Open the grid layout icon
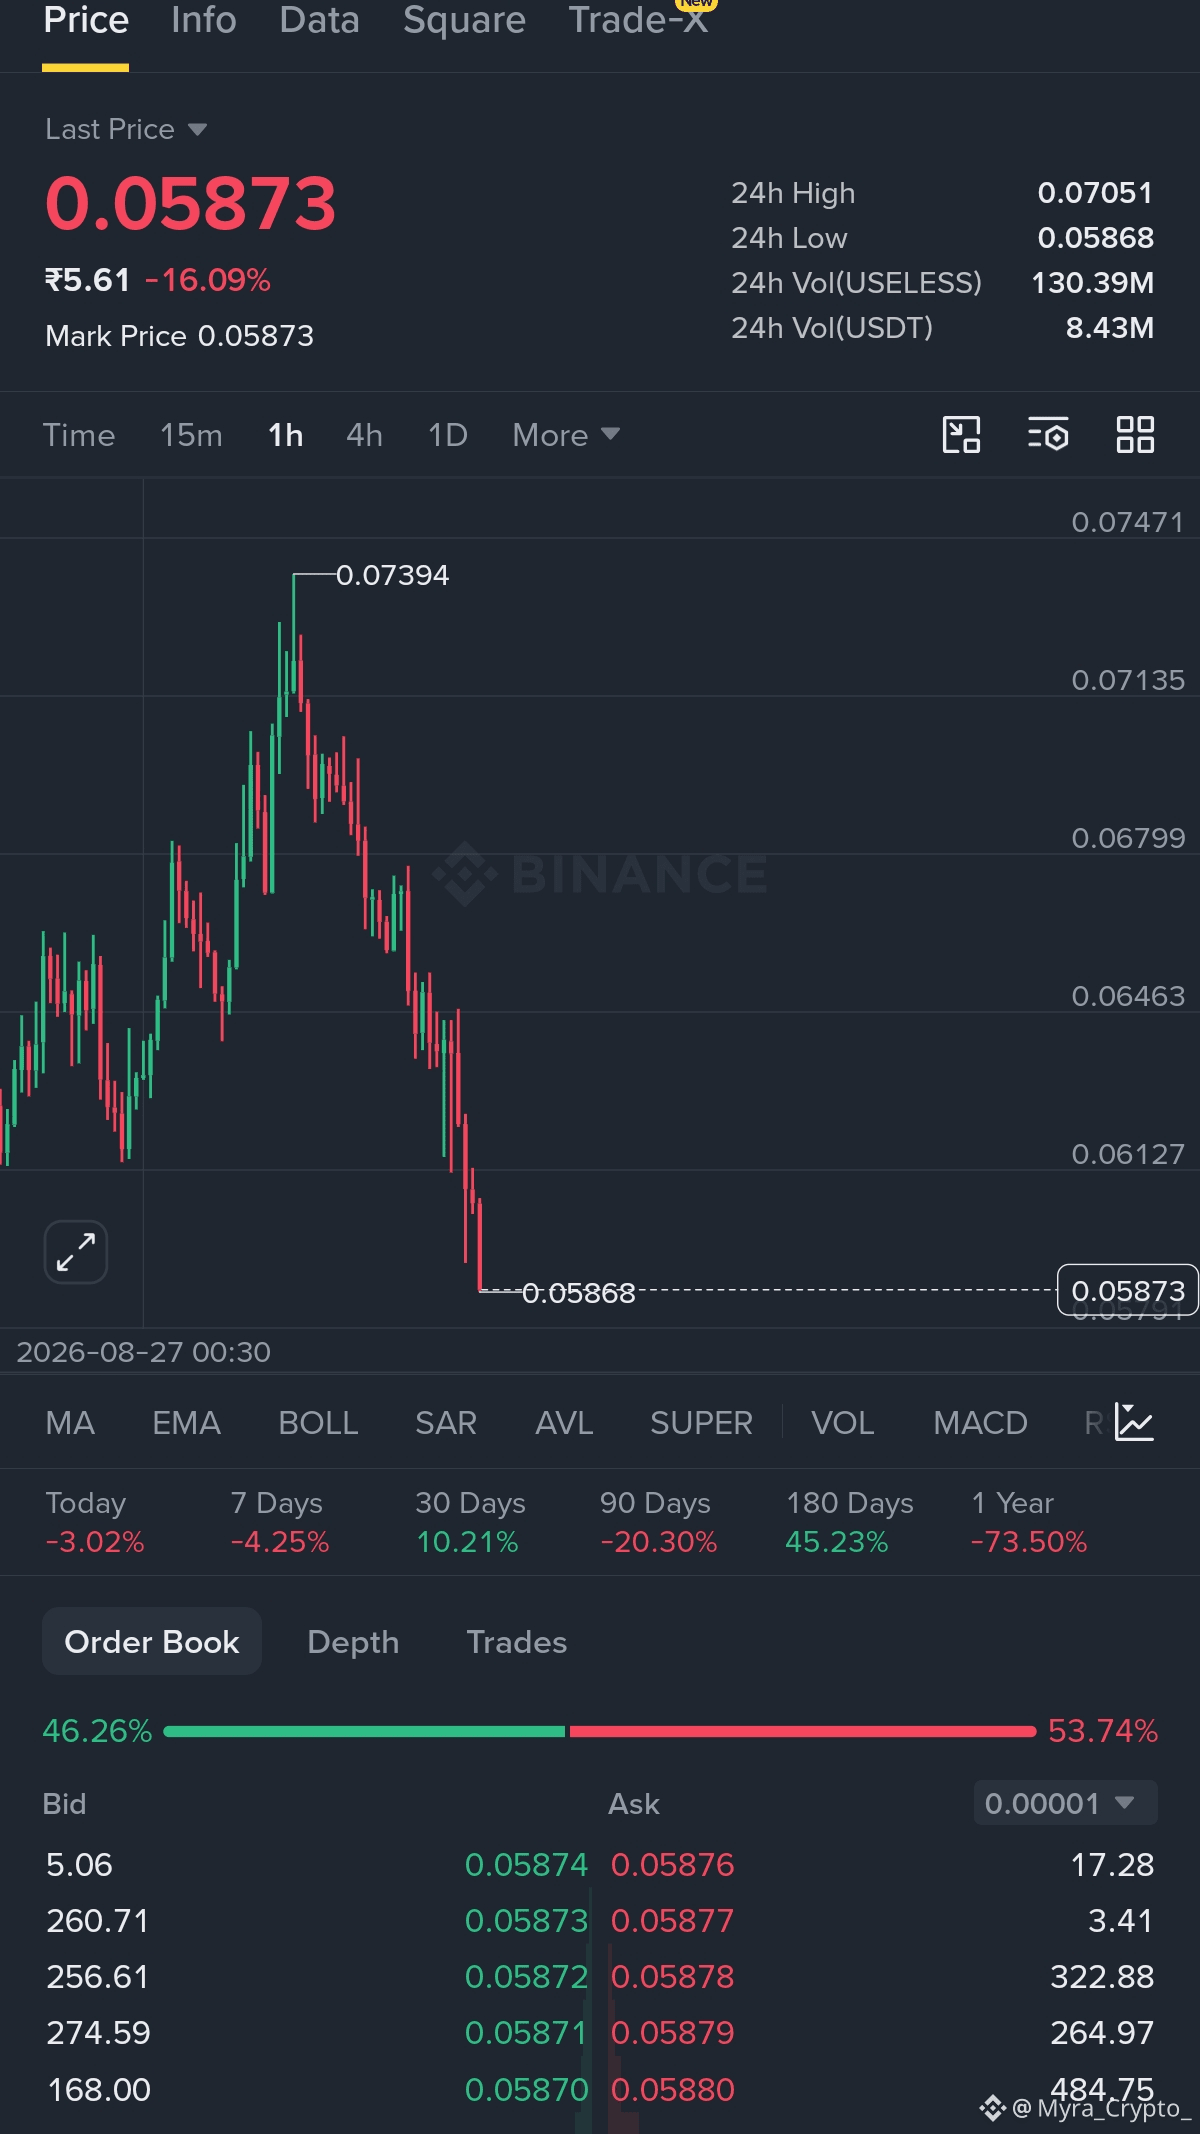The width and height of the screenshot is (1200, 2134). (1135, 435)
